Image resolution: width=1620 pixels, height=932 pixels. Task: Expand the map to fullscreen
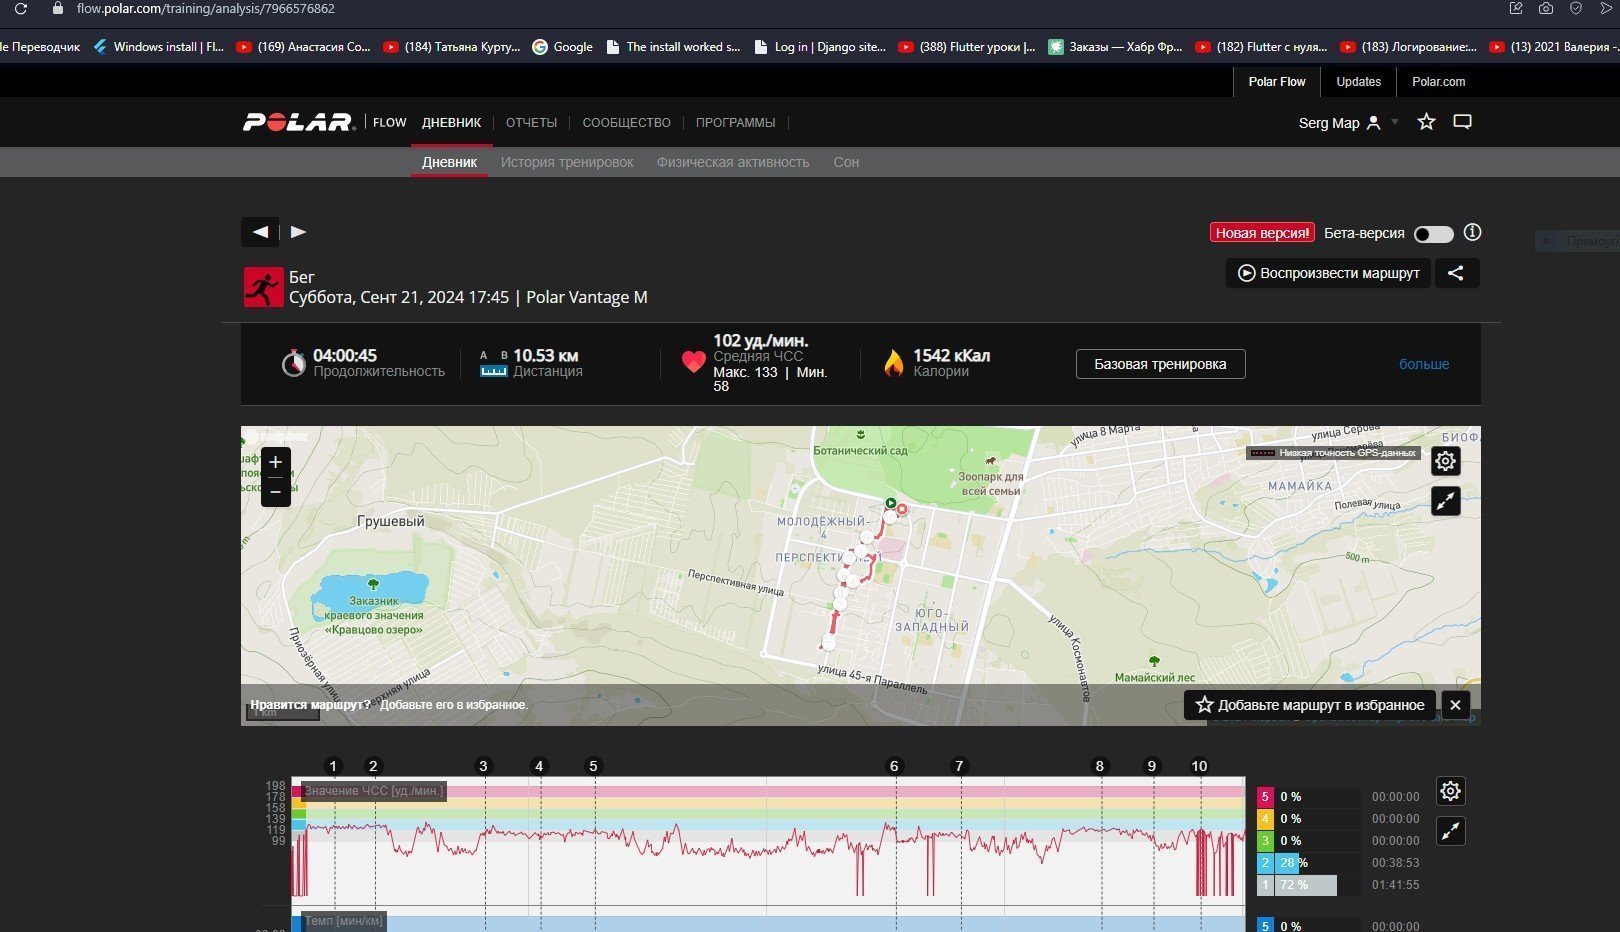1445,501
